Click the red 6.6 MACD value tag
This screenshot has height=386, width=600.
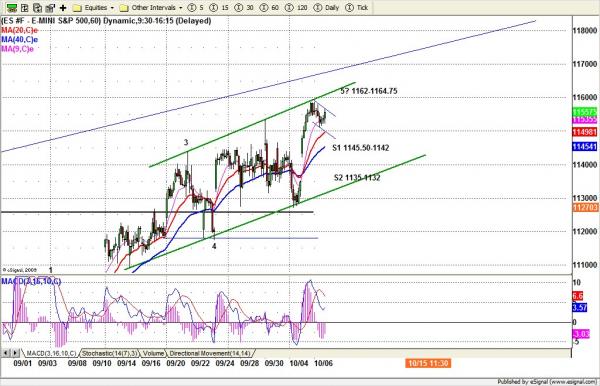point(578,296)
